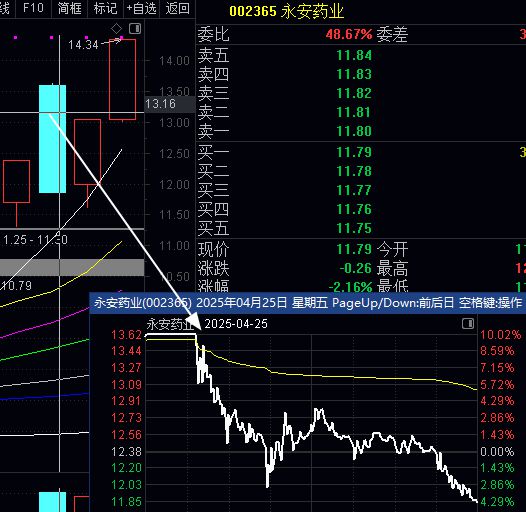Click the 返回 button
Image resolution: width=526 pixels, height=512 pixels.
tap(177, 8)
